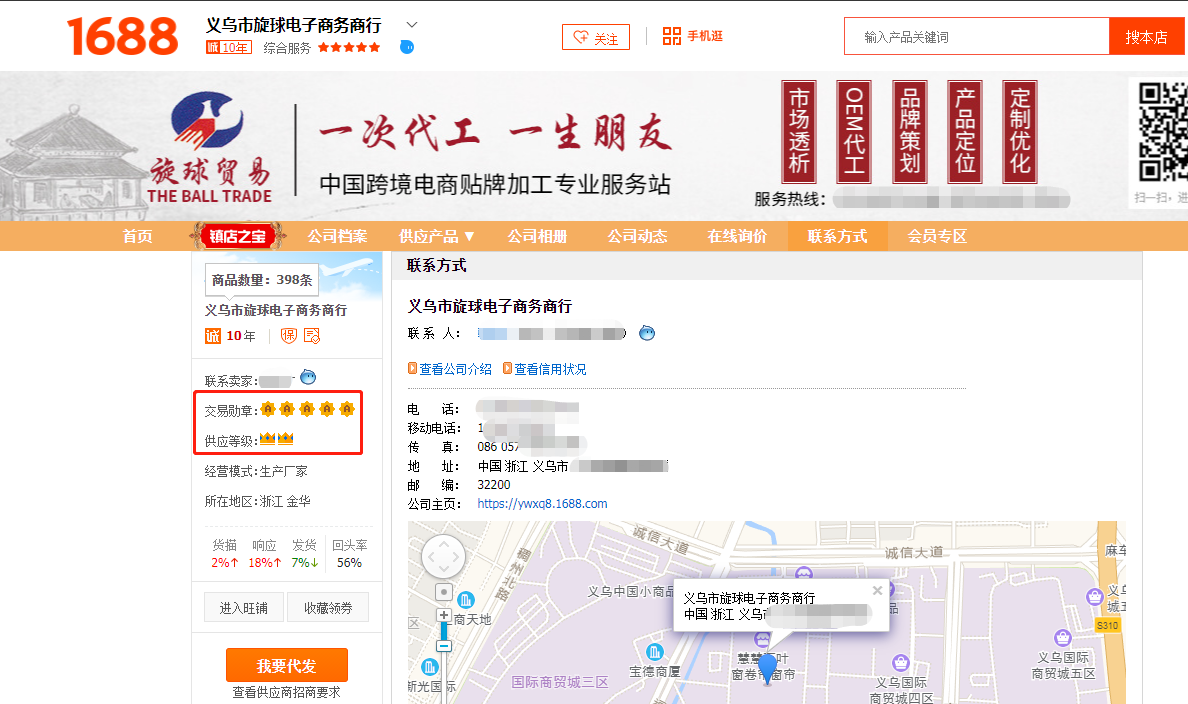Click Wangwang icon next to 联系人
Screen dimensions: 1188x704
click(647, 333)
